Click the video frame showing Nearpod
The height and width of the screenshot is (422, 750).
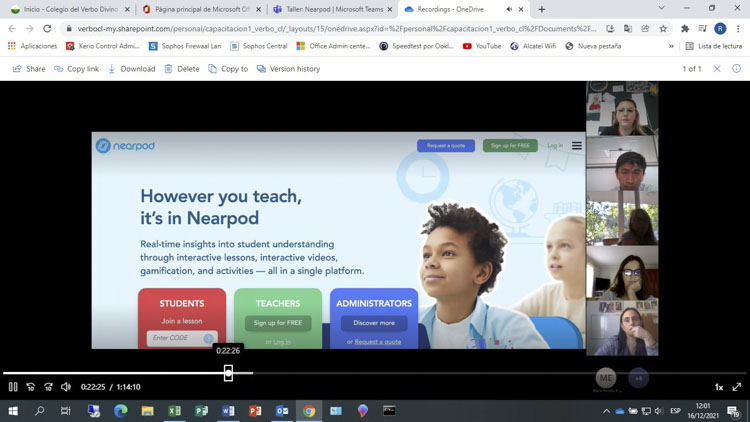tap(338, 241)
